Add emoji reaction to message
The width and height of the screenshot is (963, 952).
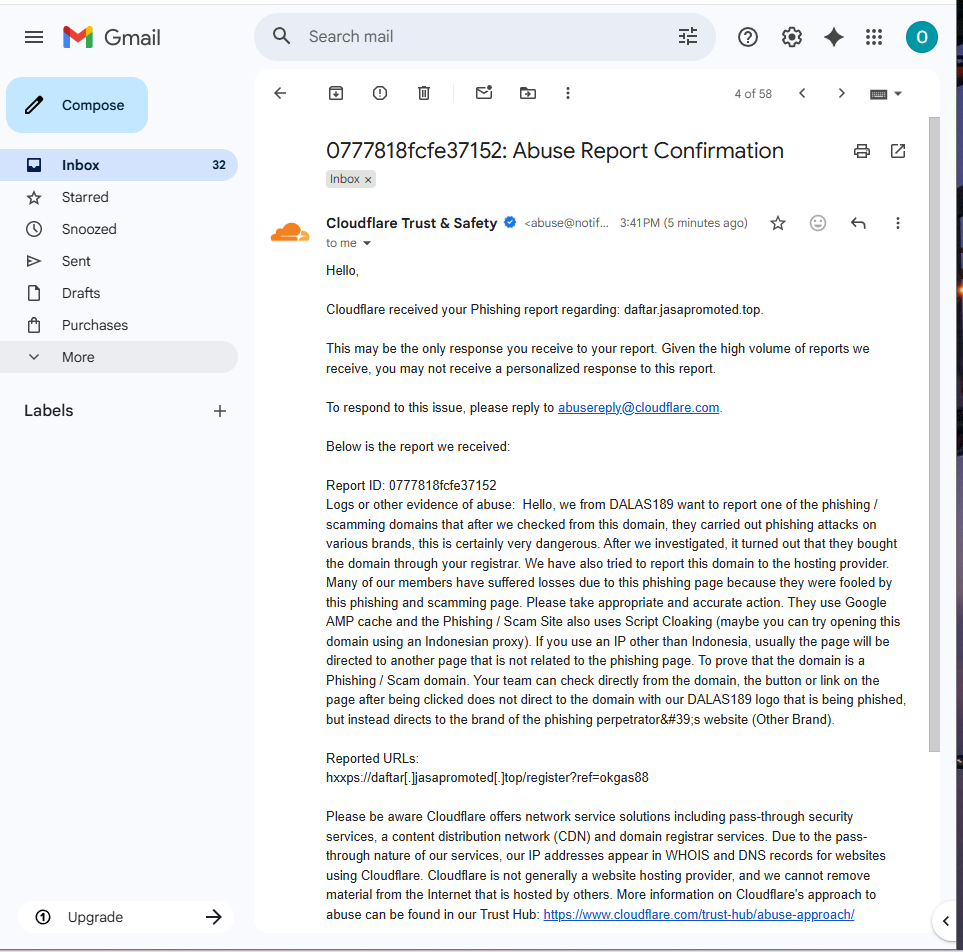tap(817, 223)
